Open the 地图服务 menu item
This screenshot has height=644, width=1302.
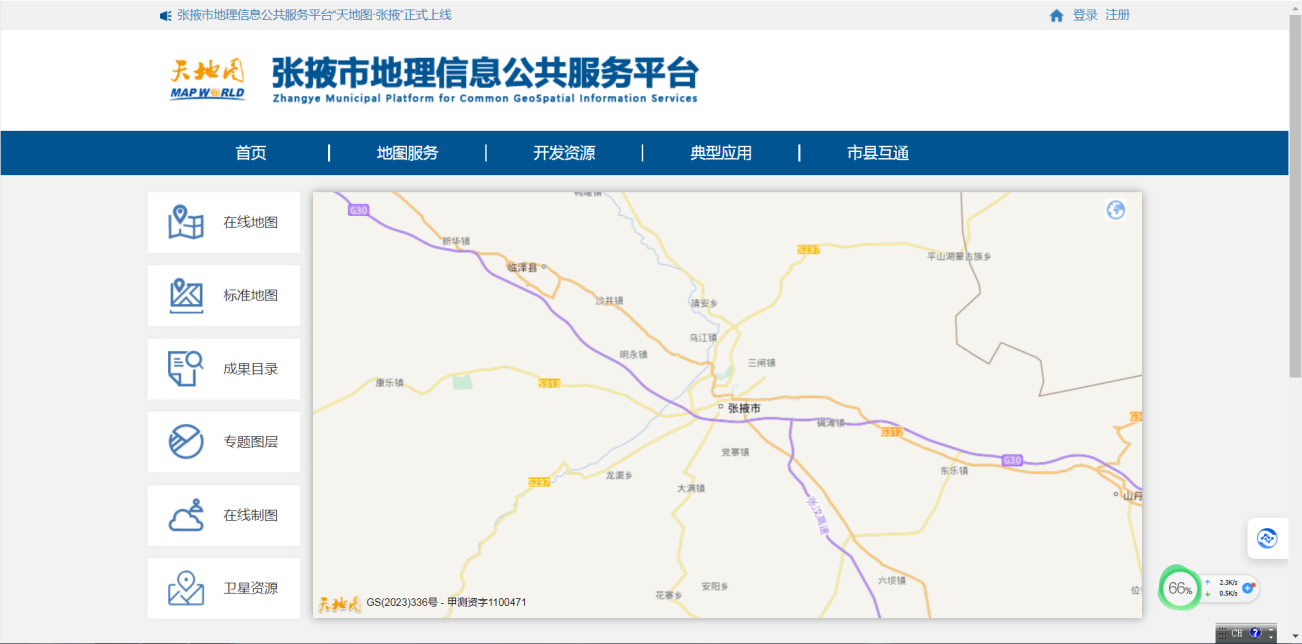pos(407,153)
